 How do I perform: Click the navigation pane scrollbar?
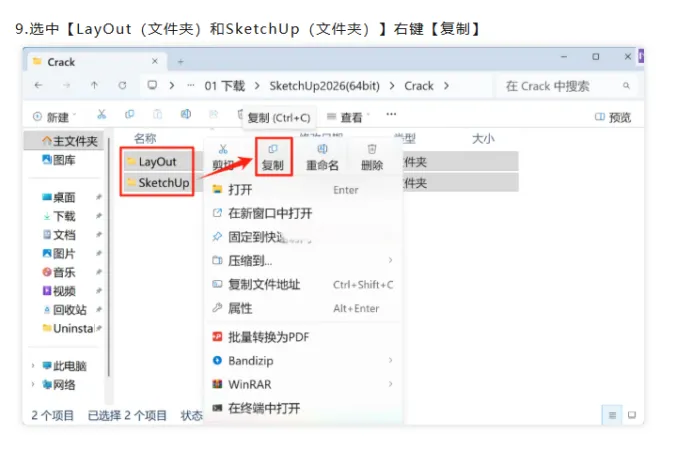coord(109,256)
